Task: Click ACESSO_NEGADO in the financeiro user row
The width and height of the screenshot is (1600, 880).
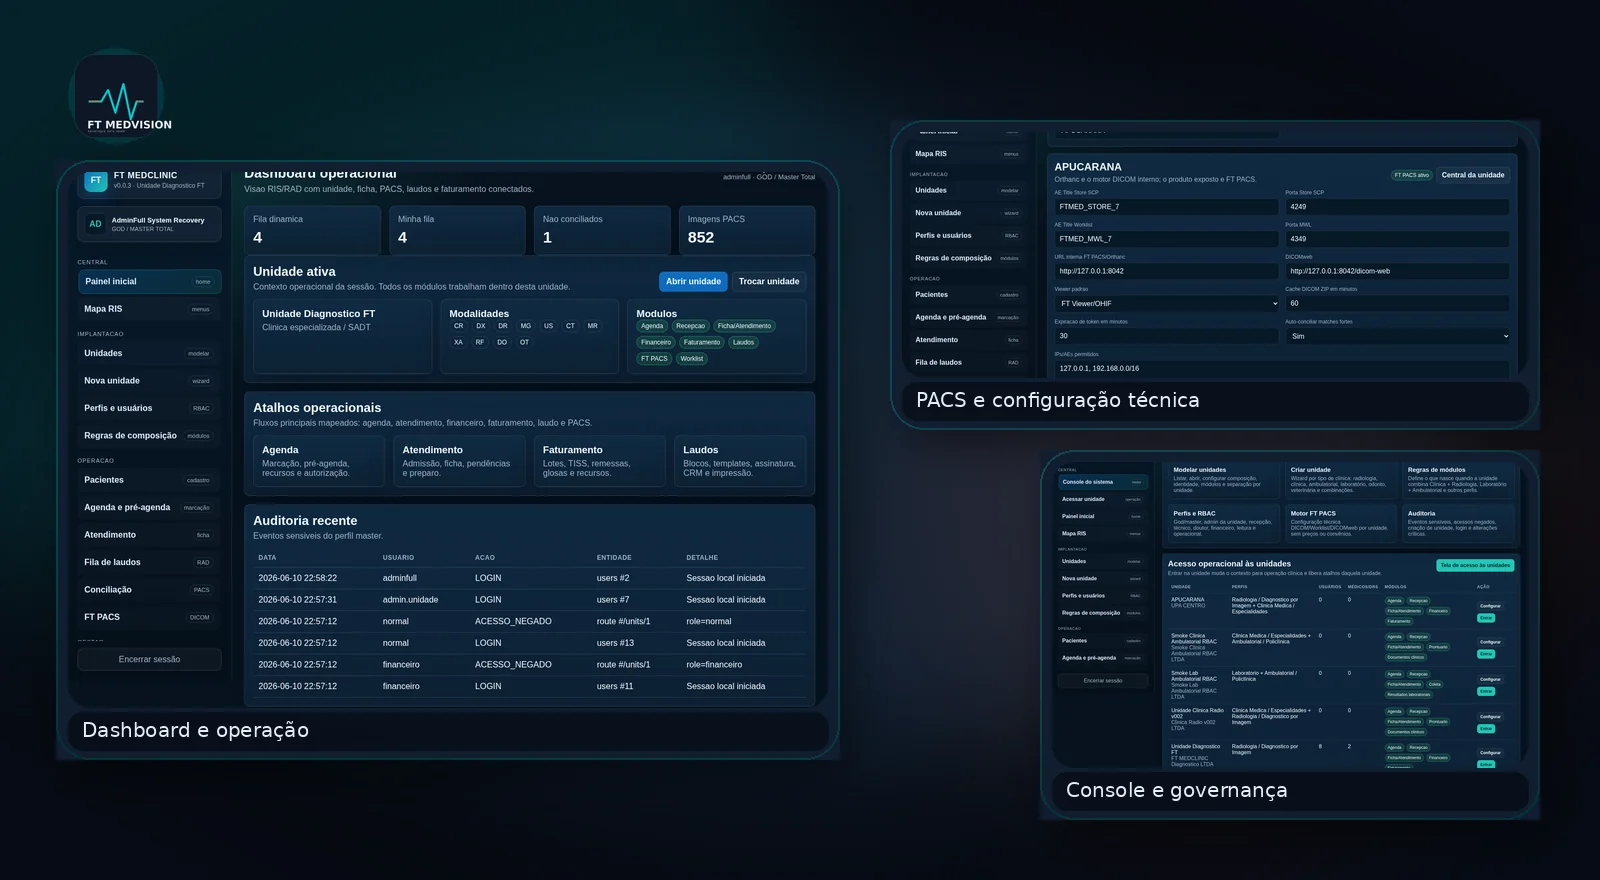Action: tap(513, 665)
